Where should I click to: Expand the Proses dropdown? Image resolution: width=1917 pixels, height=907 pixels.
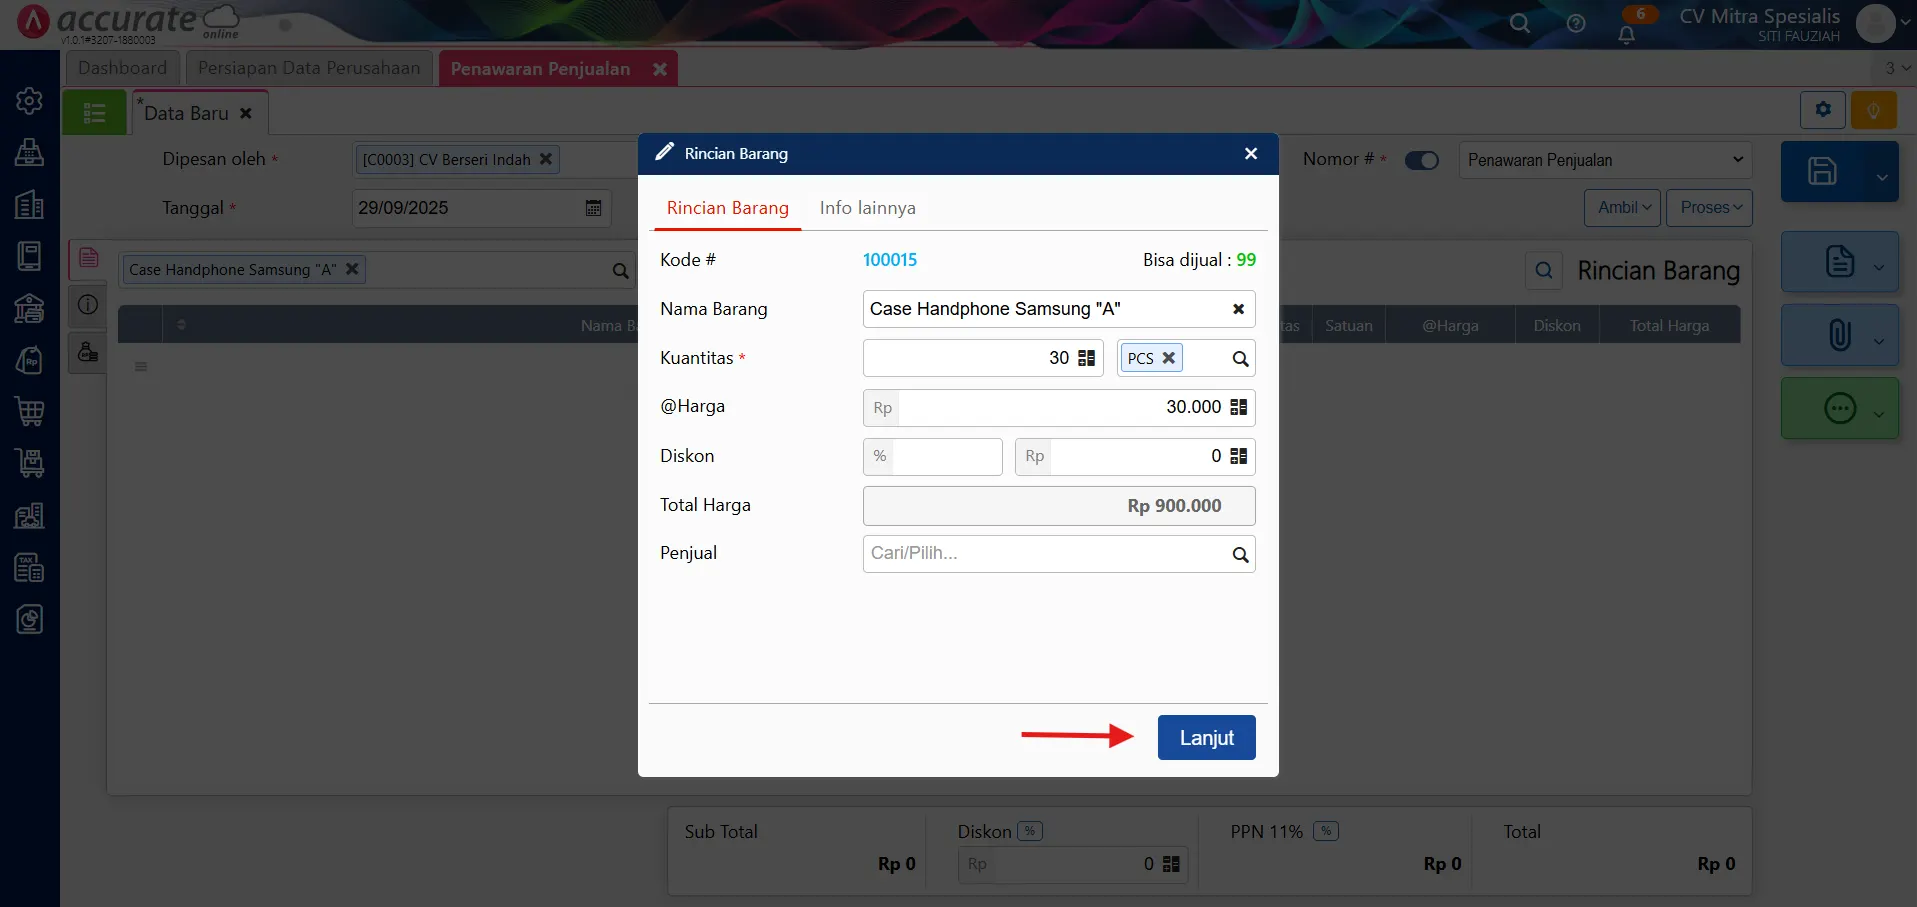1709,208
